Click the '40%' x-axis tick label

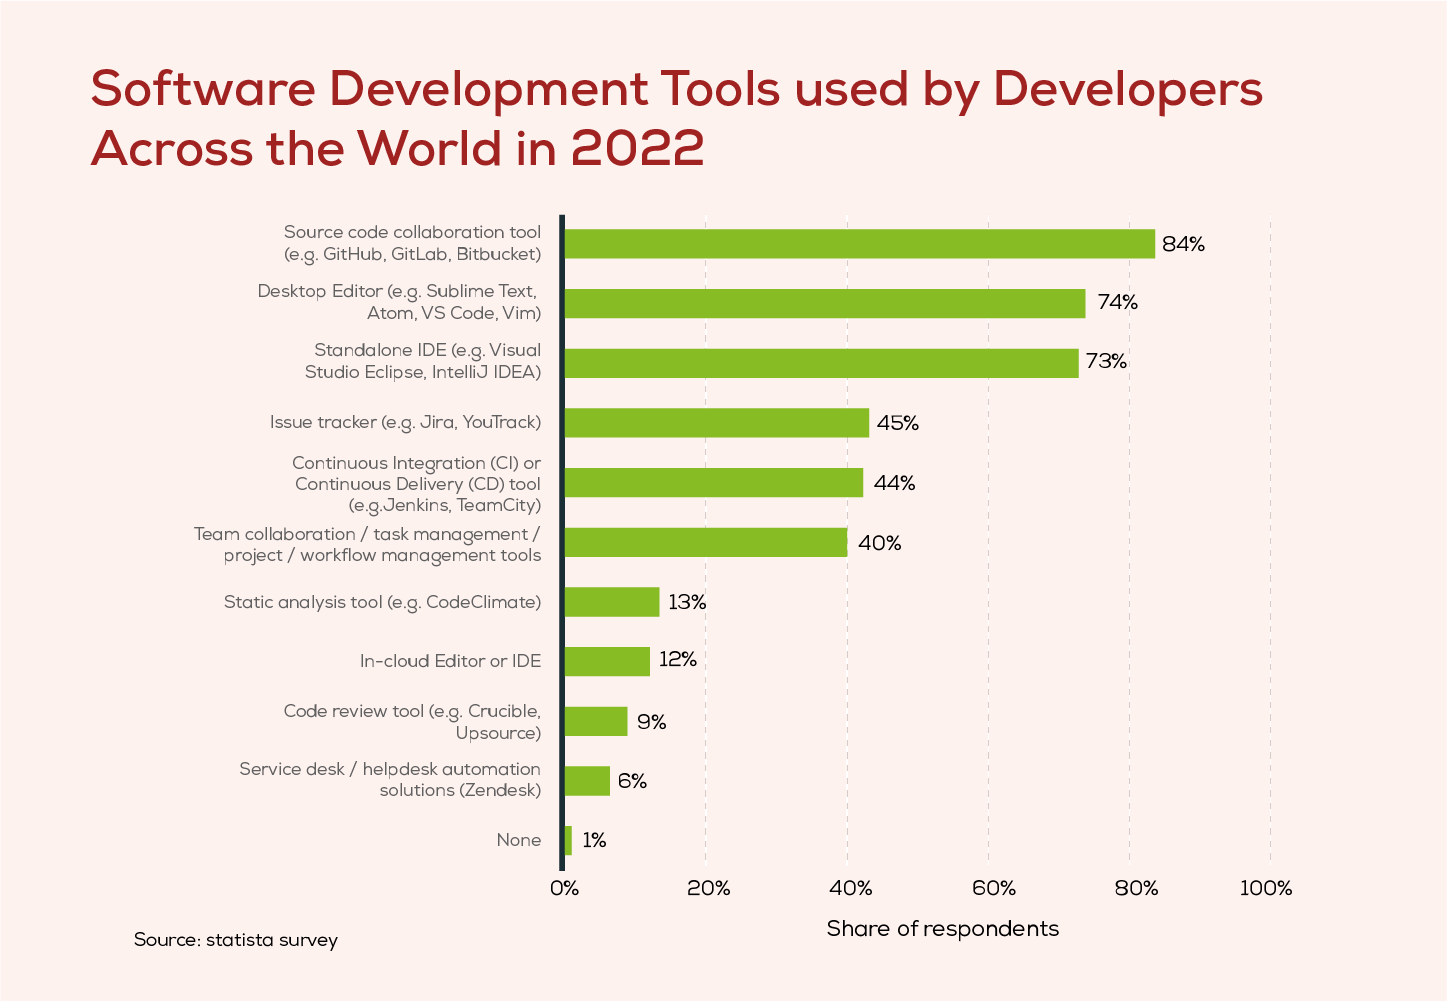tap(851, 888)
